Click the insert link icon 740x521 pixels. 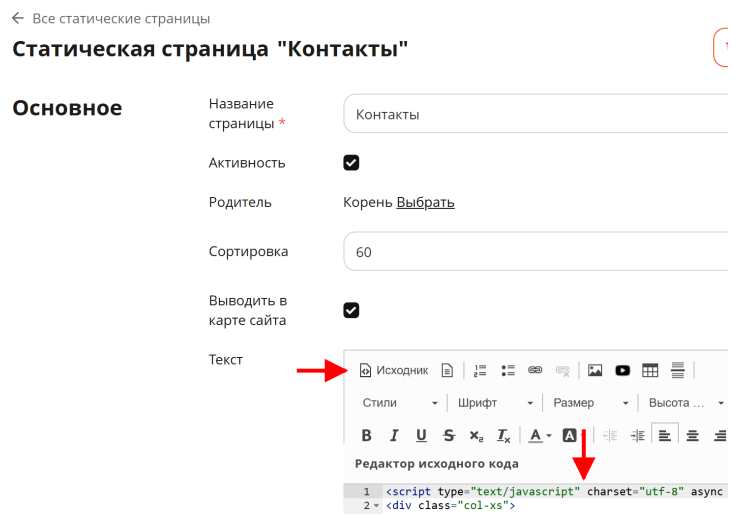click(x=535, y=370)
